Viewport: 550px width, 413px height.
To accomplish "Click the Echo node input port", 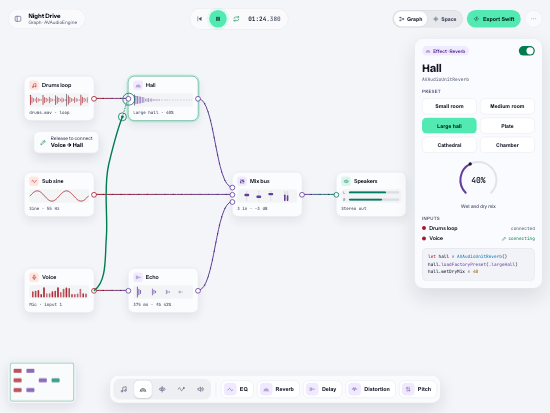I will pyautogui.click(x=128, y=291).
